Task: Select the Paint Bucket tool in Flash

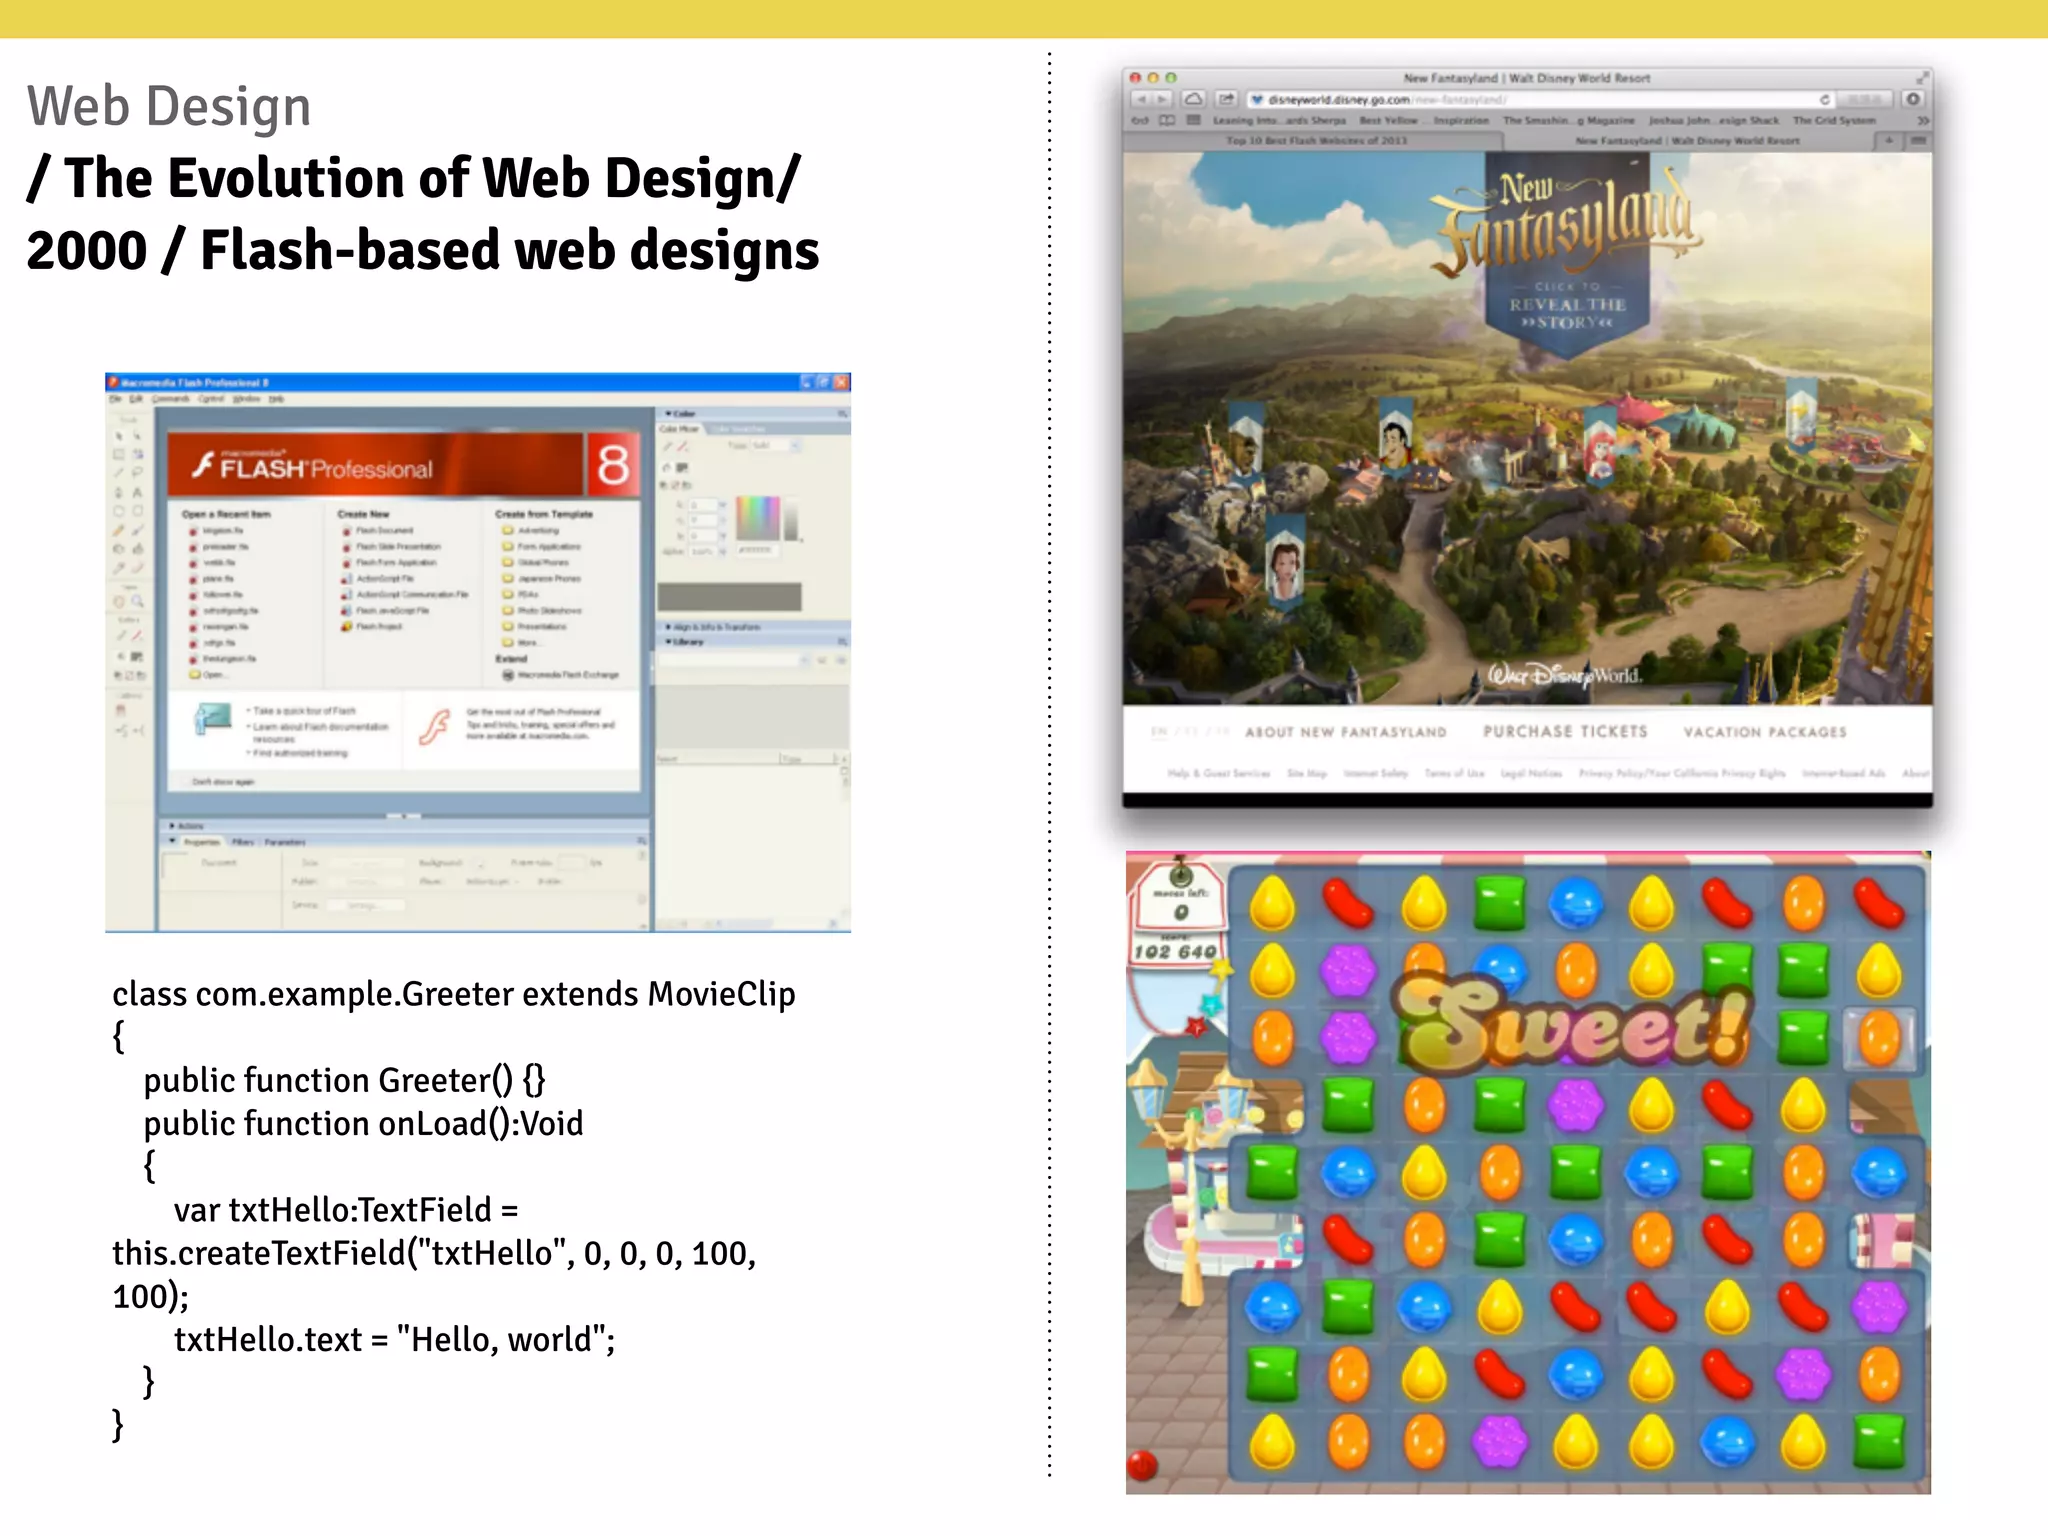Action: 137,549
